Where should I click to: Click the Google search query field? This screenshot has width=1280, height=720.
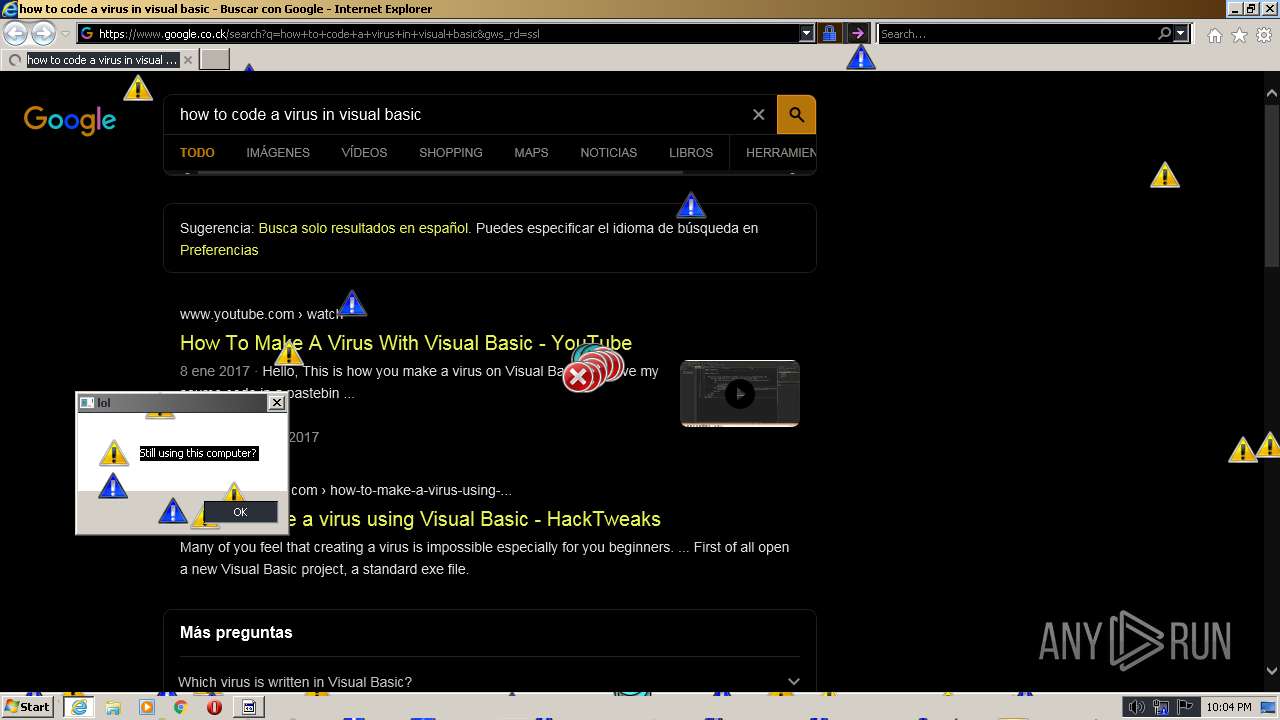tap(455, 115)
